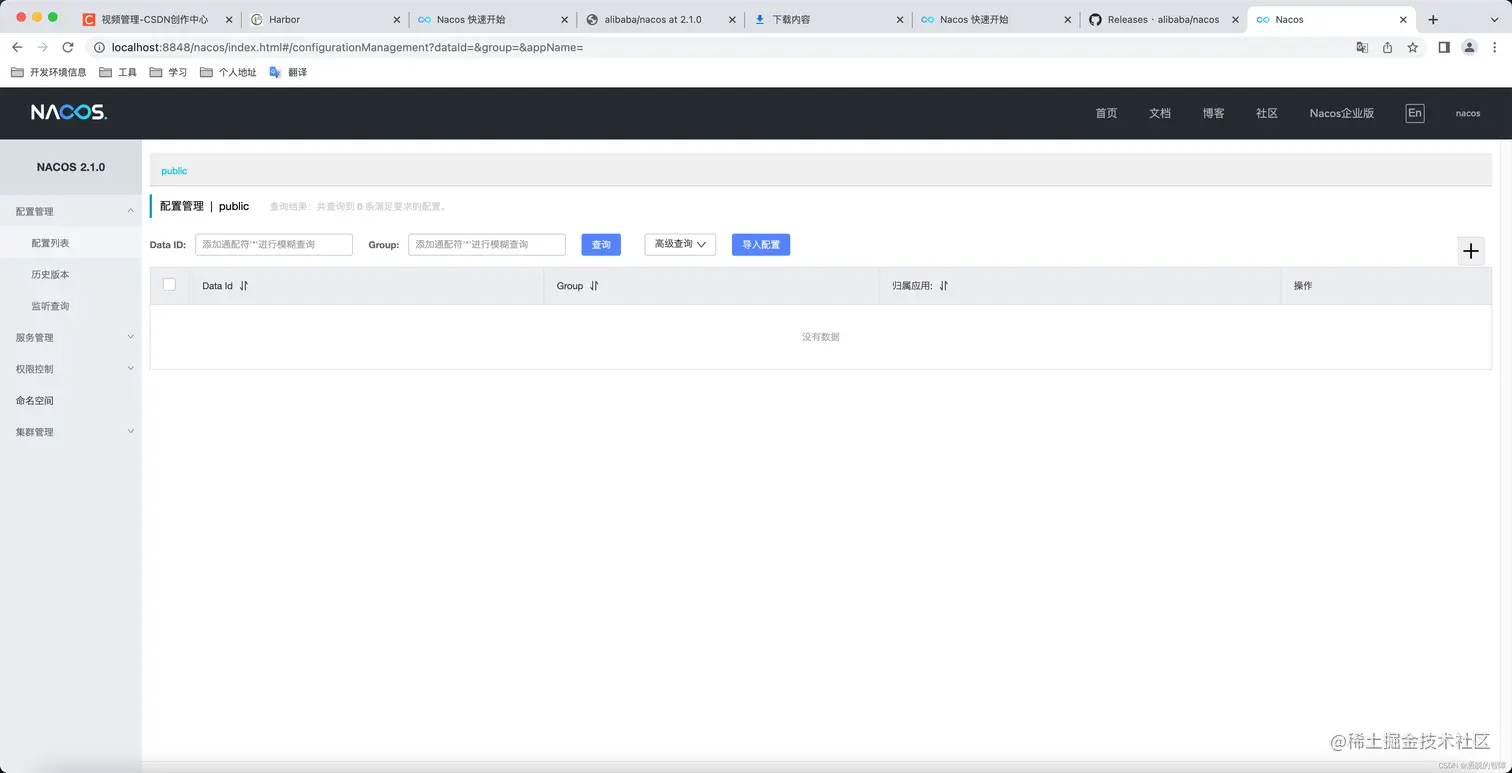The width and height of the screenshot is (1512, 773).
Task: Open the 文档 link
Action: pos(1160,113)
